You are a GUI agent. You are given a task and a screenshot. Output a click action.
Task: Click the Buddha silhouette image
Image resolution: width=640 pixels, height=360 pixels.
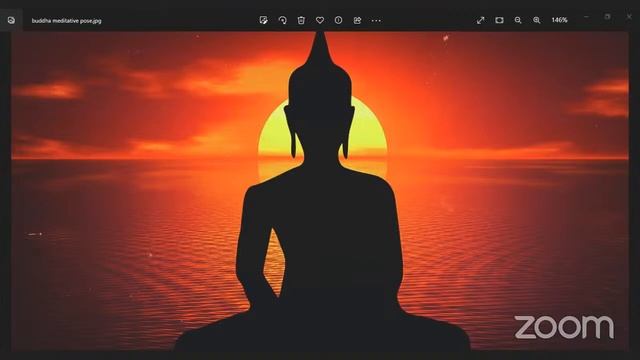pyautogui.click(x=321, y=192)
